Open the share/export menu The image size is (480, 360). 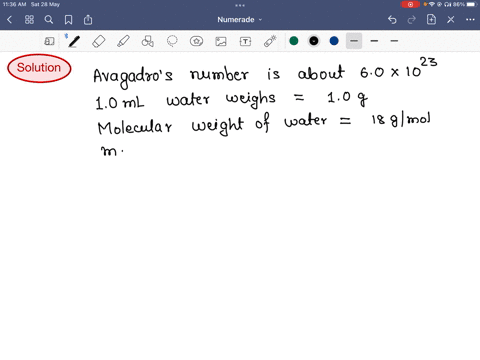[x=88, y=20]
